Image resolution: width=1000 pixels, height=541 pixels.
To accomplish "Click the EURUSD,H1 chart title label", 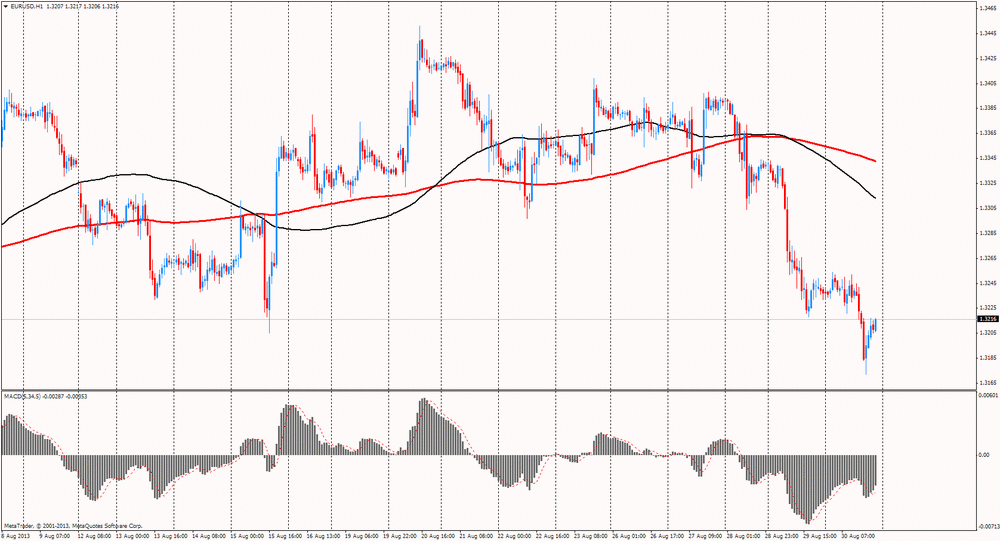I will (x=26, y=6).
